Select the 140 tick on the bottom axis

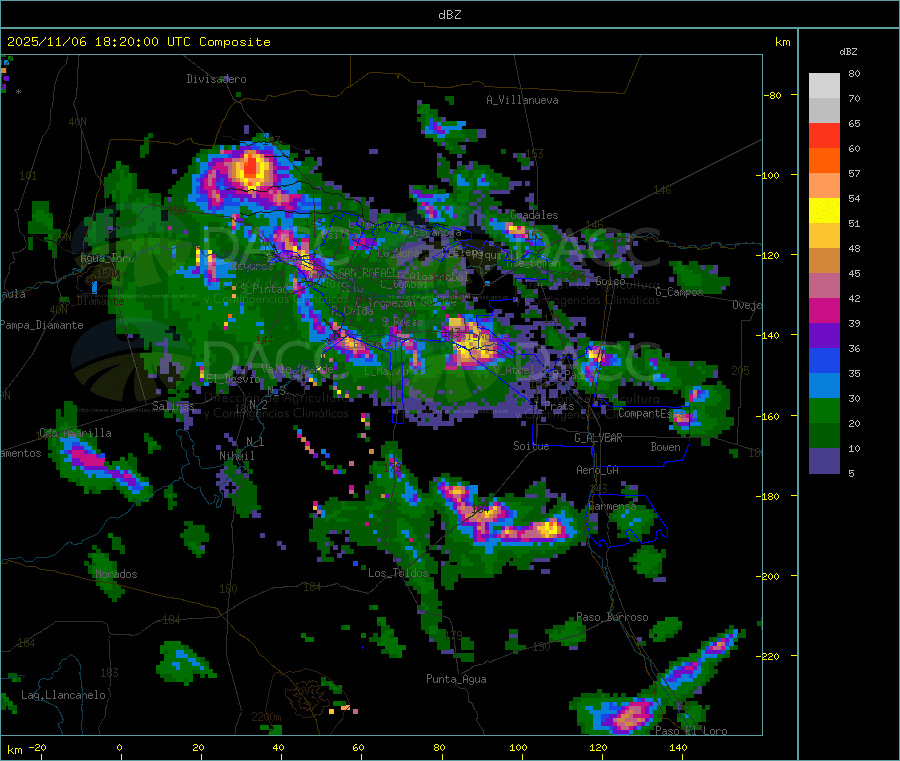[x=678, y=748]
